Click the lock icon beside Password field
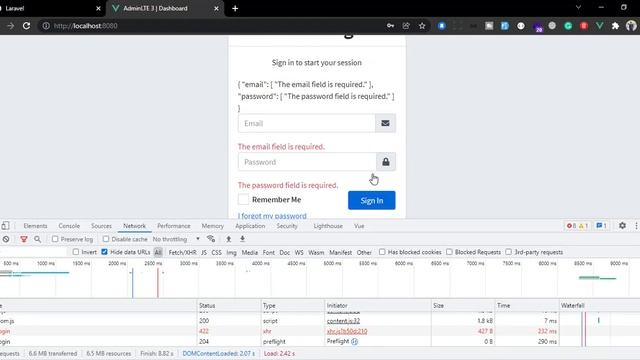The height and width of the screenshot is (360, 640). pos(386,162)
